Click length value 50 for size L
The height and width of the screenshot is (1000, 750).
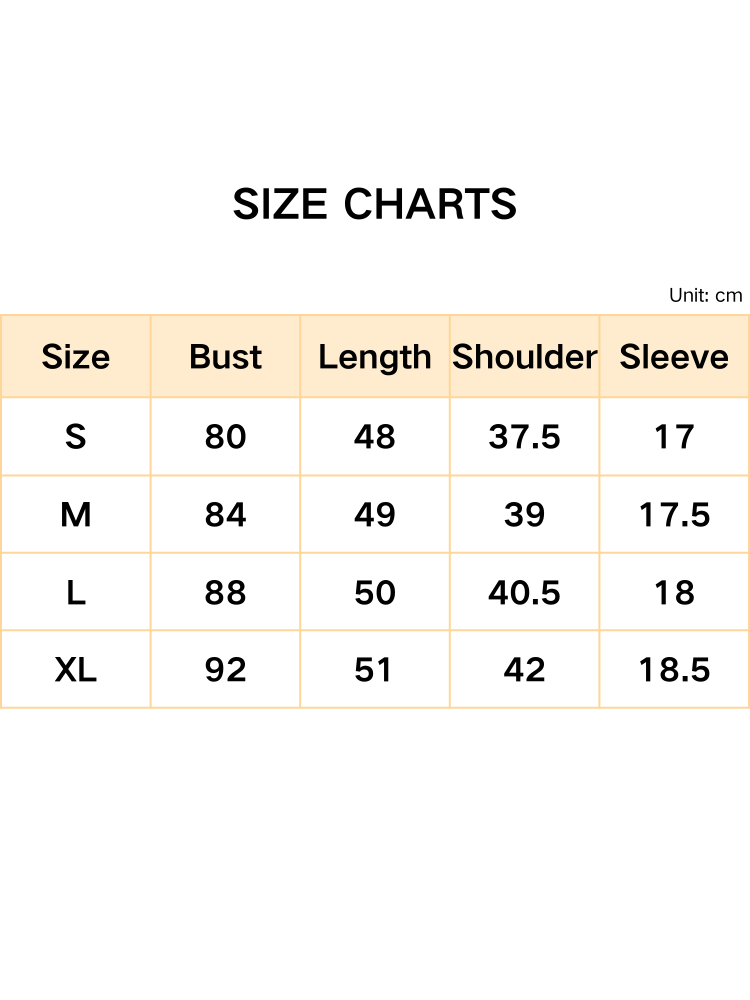pyautogui.click(x=375, y=593)
